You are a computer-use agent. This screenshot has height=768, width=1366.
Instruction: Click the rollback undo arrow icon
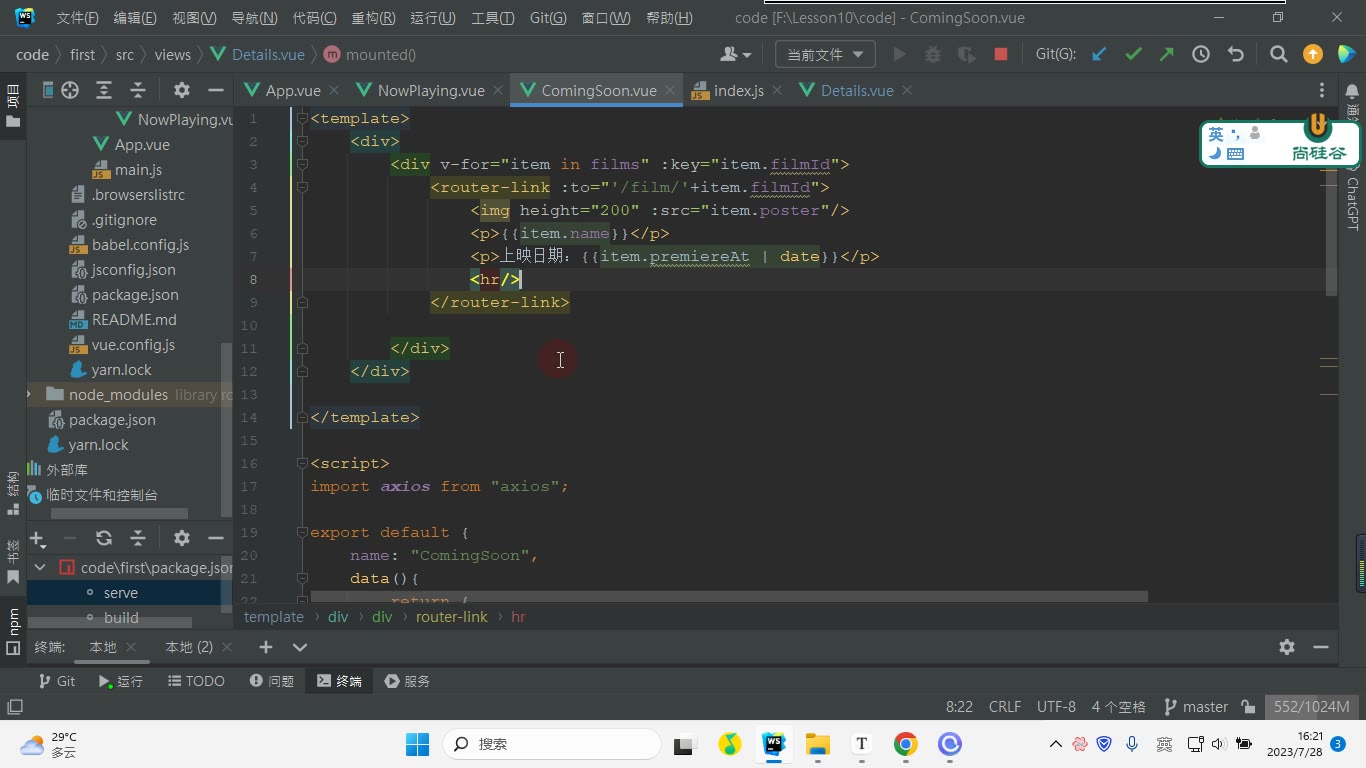click(1236, 55)
